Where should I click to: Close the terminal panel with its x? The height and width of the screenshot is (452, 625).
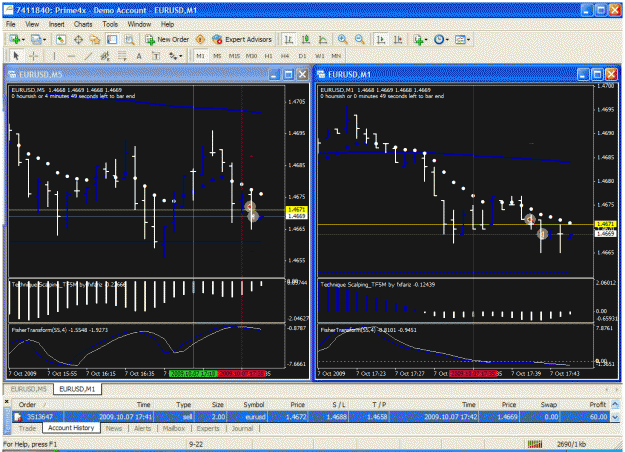click(6, 401)
